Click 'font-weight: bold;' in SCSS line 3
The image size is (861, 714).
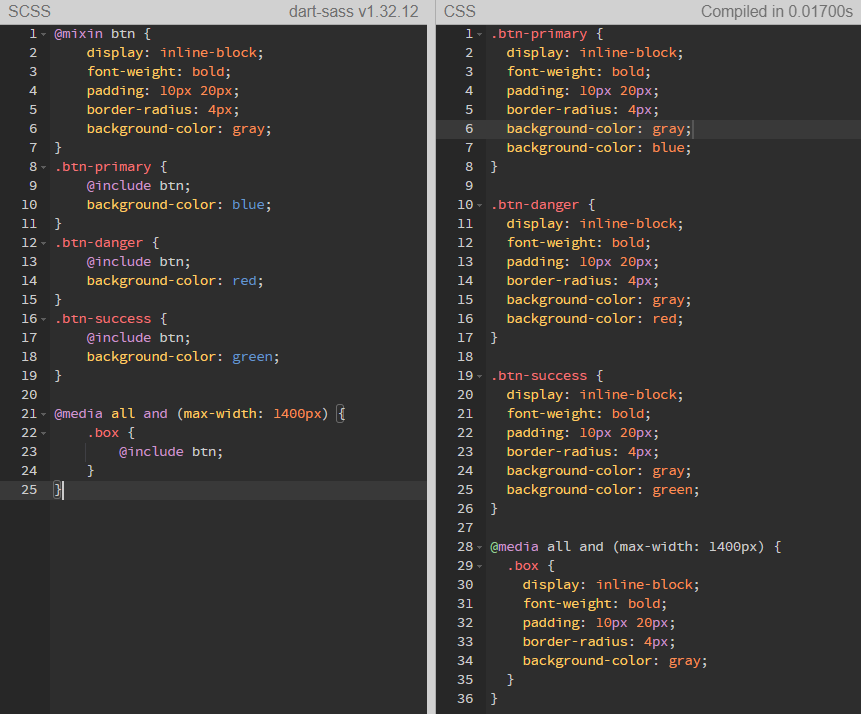(159, 71)
